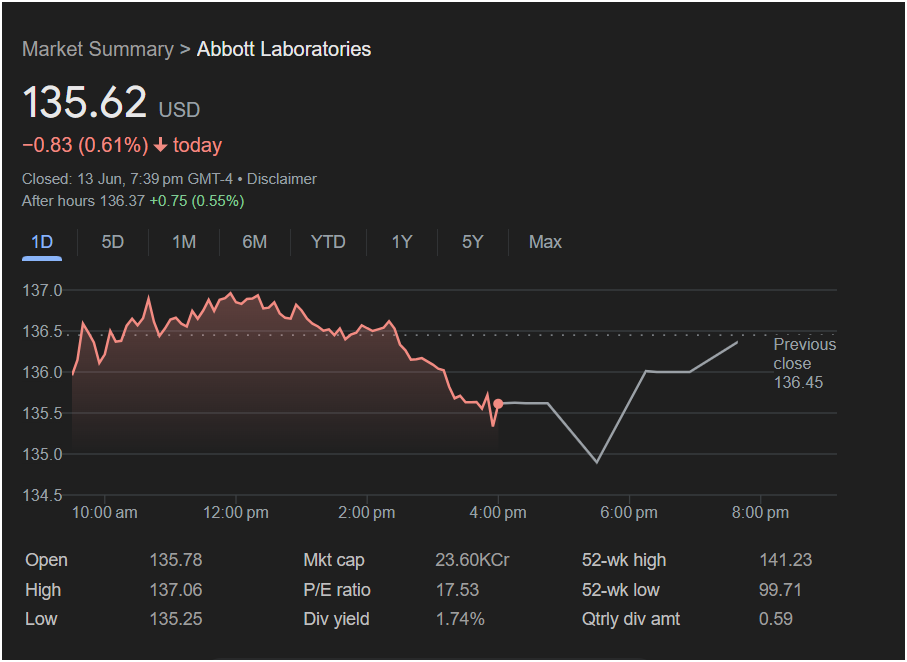Viewport: 907px width, 662px height.
Task: Show the Max chart range
Action: [545, 242]
